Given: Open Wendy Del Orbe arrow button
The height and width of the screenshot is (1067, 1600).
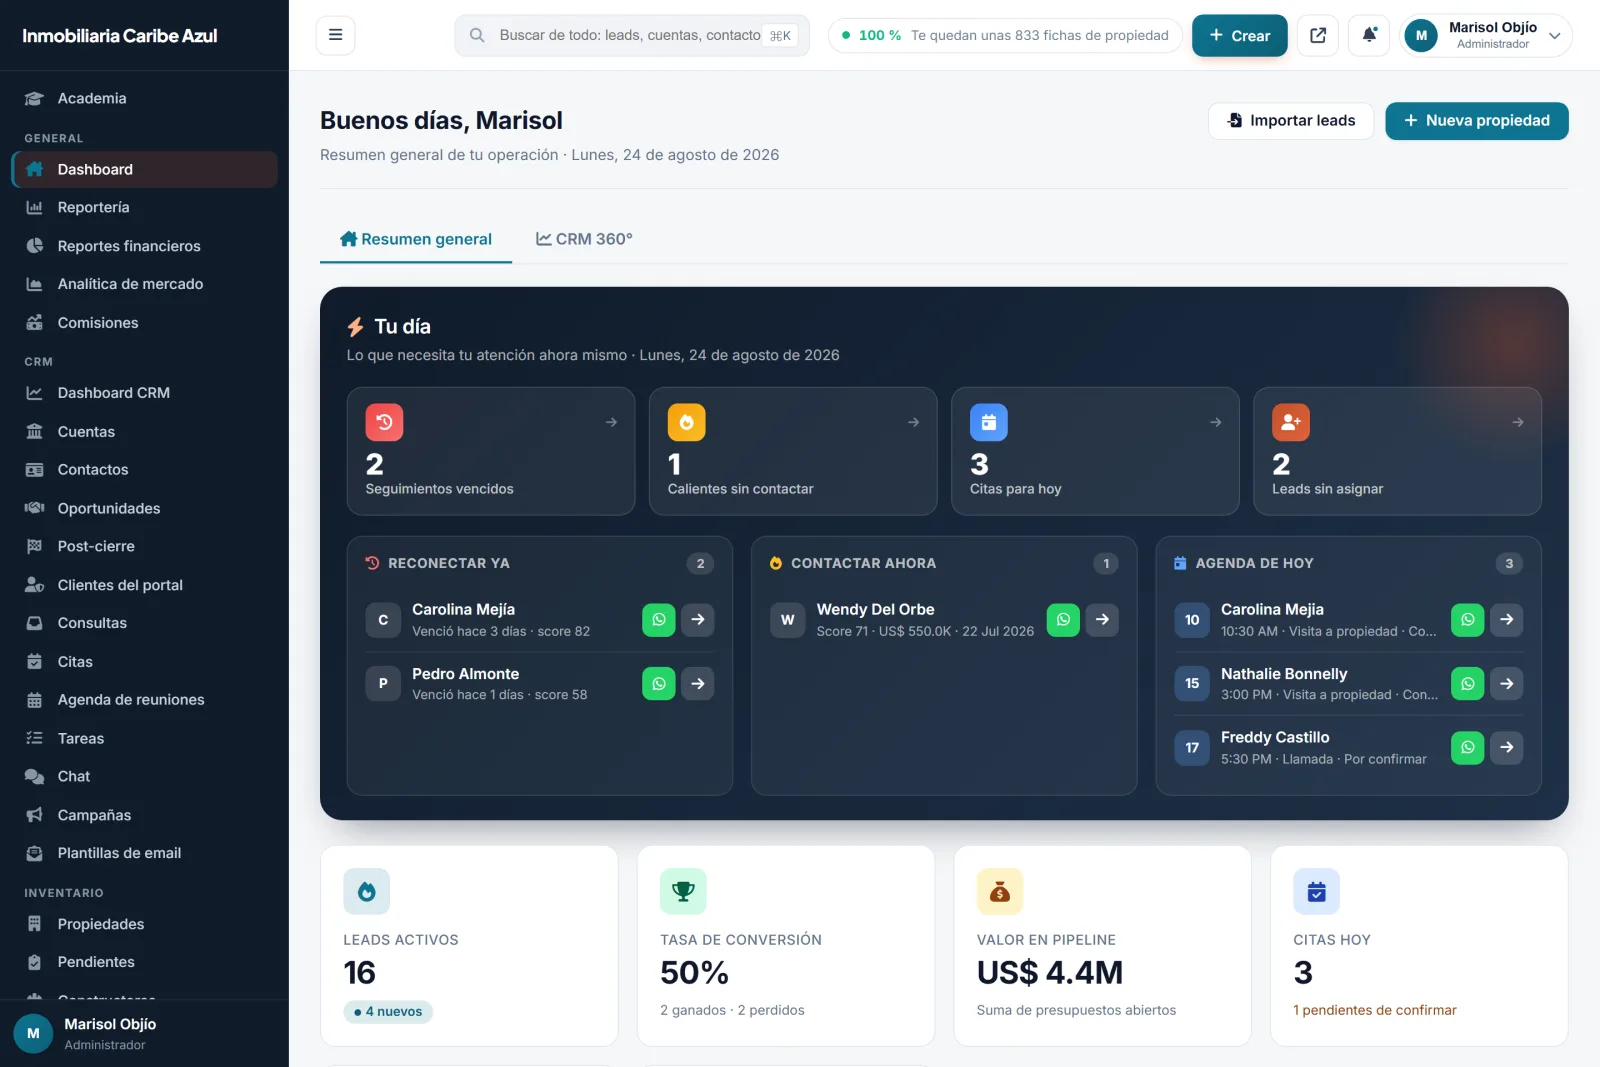Looking at the screenshot, I should coord(1102,620).
